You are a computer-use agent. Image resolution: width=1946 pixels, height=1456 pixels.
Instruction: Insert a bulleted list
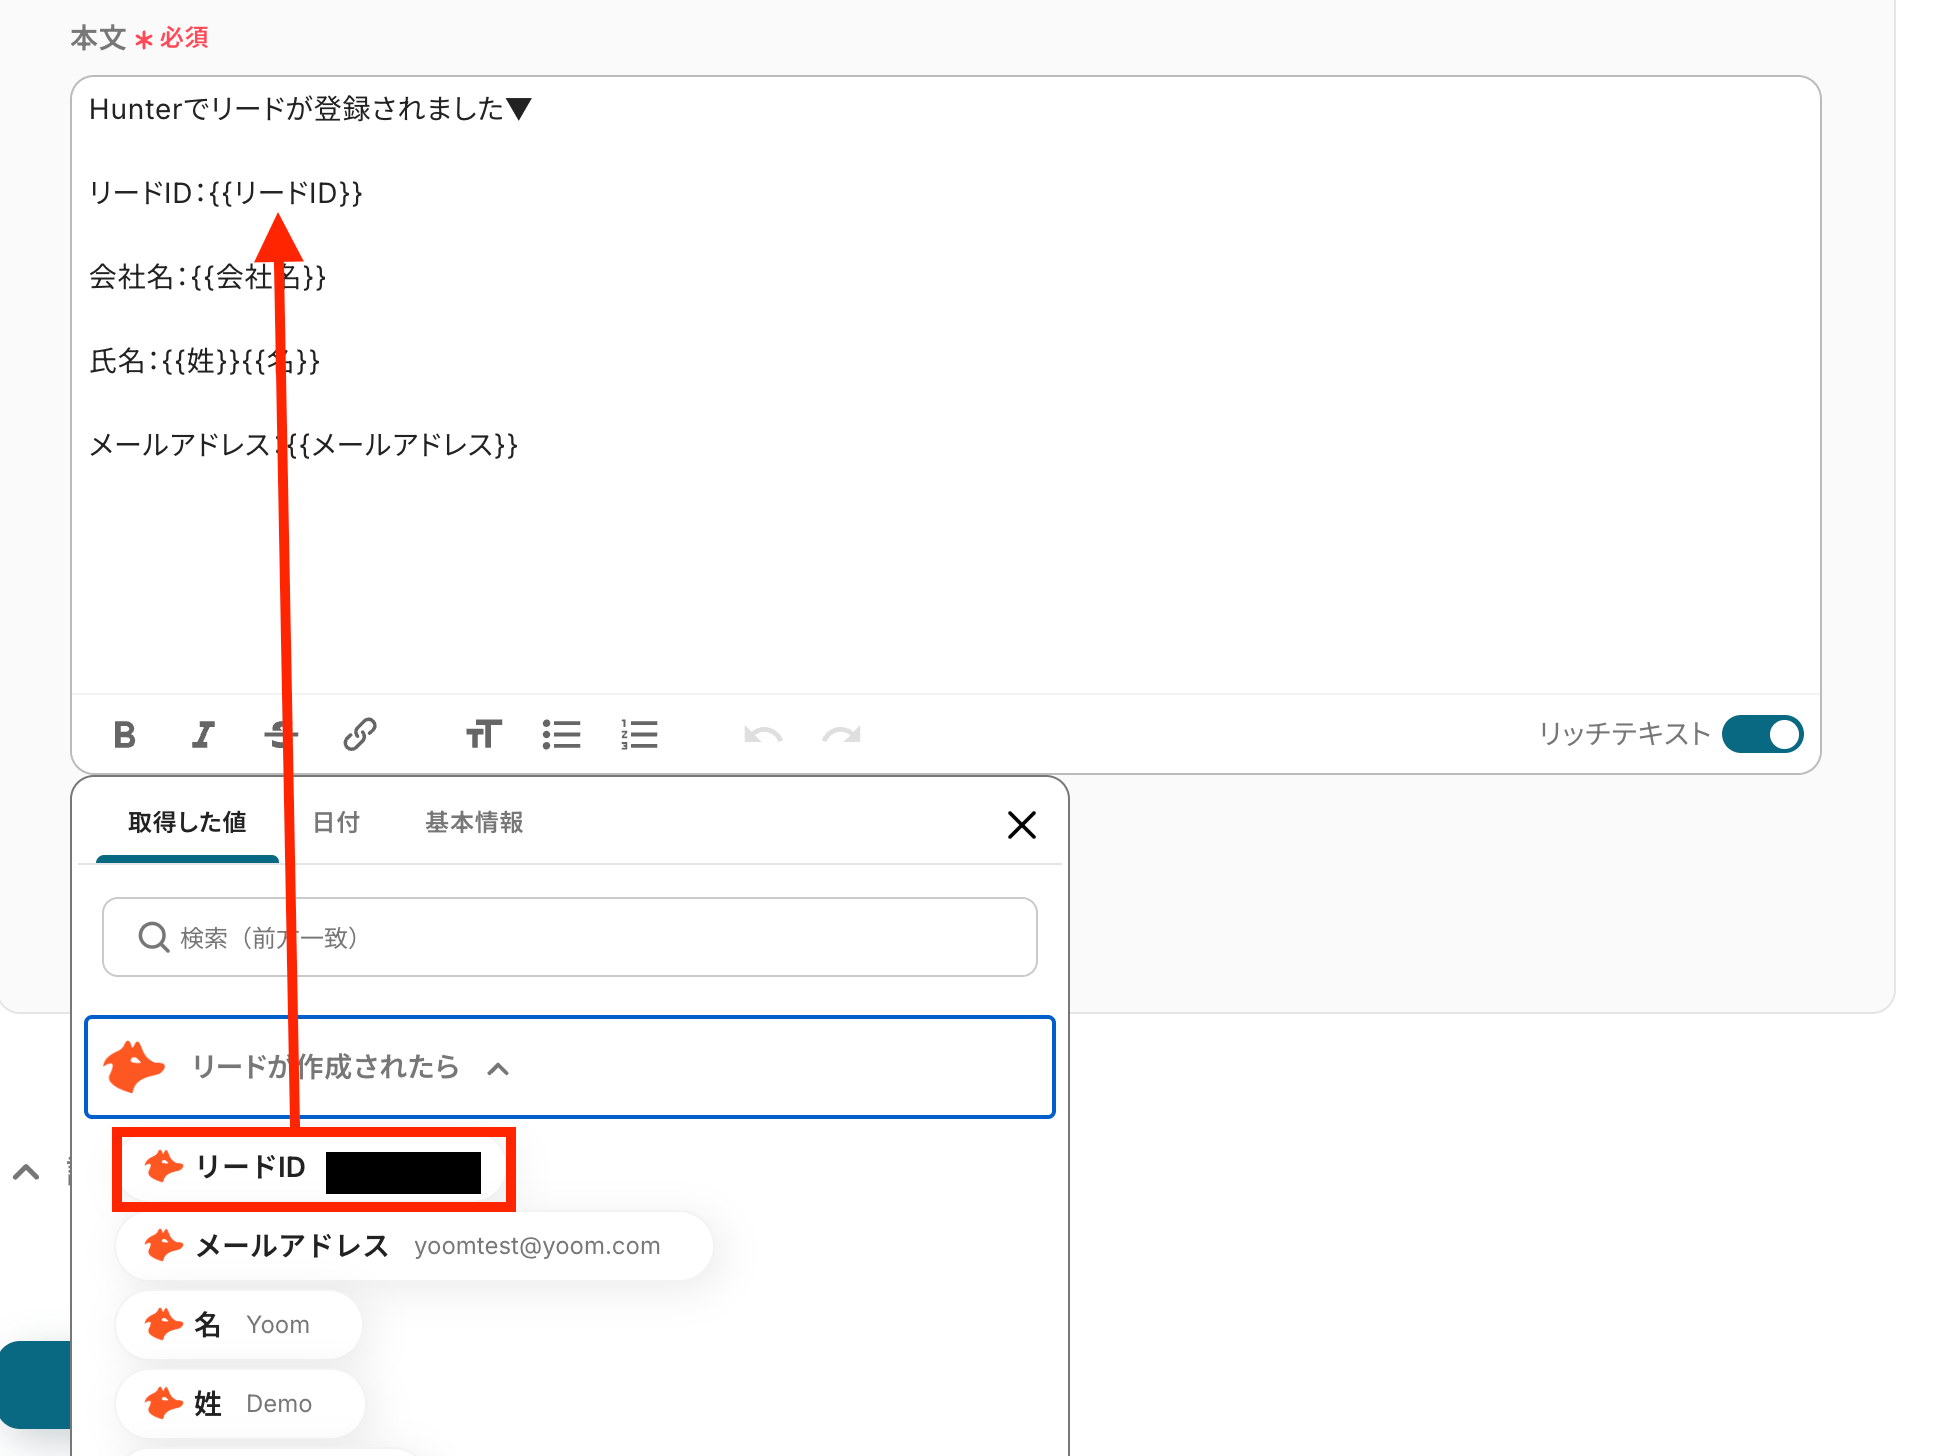[x=561, y=735]
